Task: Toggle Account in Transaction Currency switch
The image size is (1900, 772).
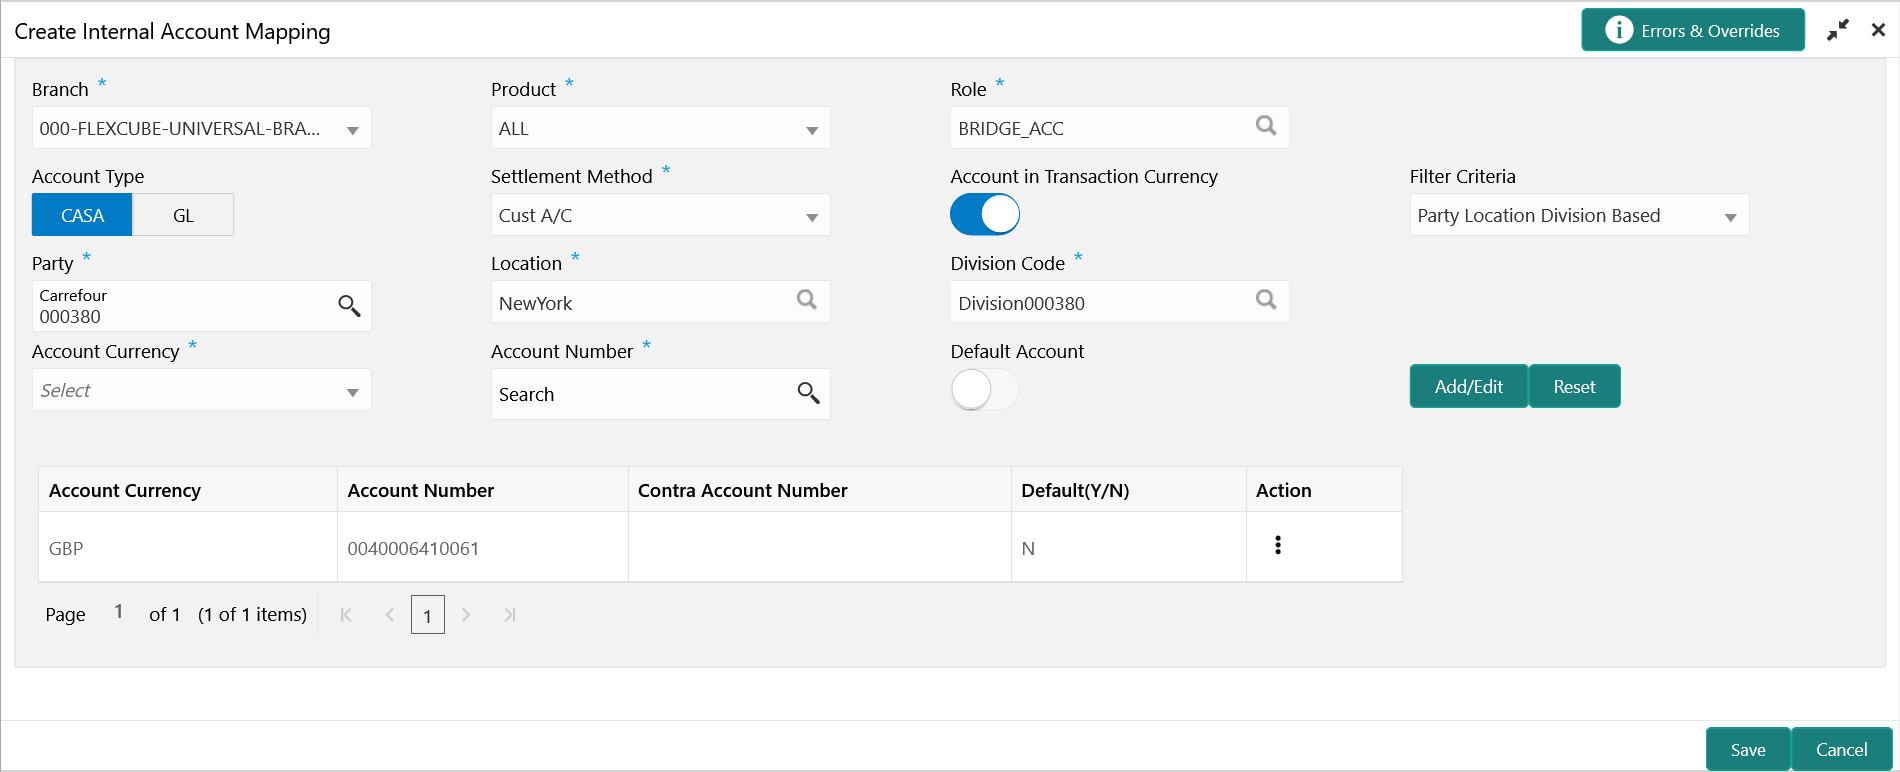Action: click(x=985, y=214)
